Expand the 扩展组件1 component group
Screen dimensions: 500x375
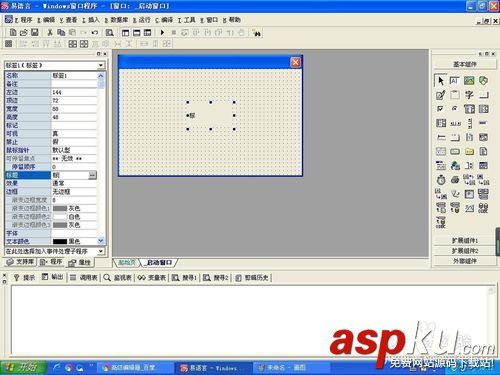[x=465, y=240]
